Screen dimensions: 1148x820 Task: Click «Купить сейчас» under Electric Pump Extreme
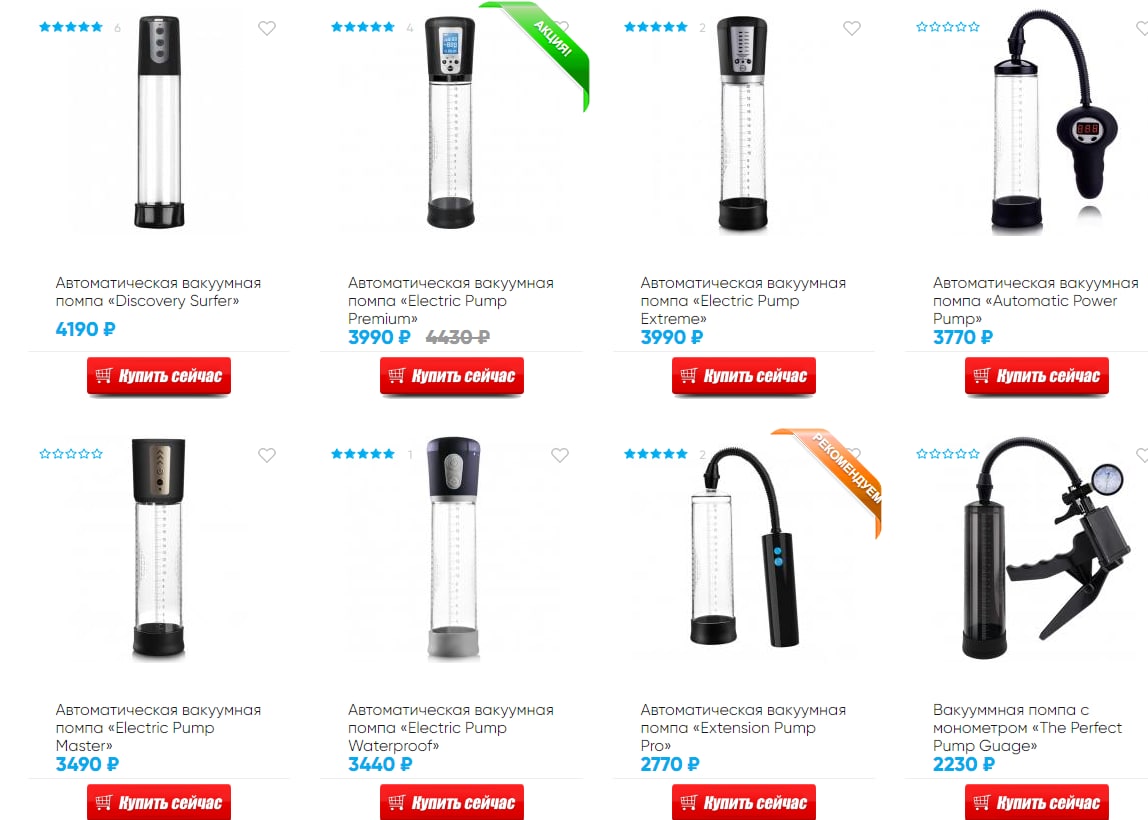(744, 376)
